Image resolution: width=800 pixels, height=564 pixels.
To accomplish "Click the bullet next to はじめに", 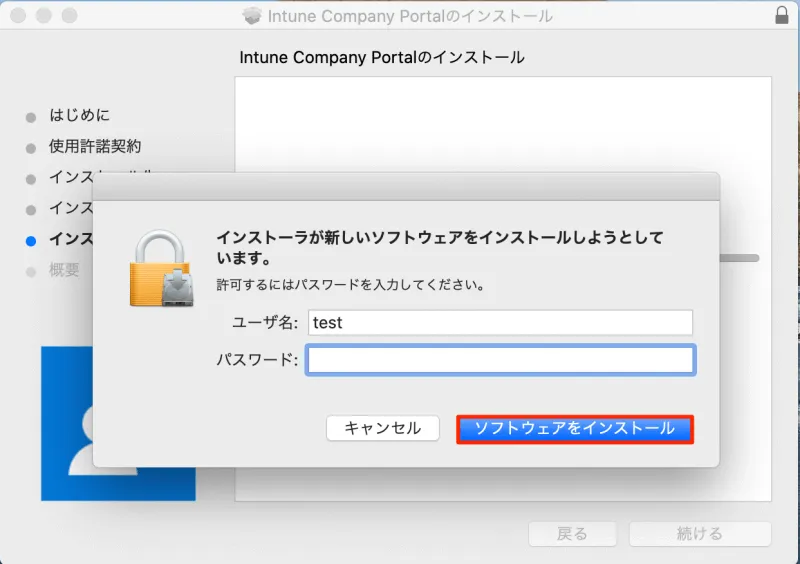I will point(31,117).
